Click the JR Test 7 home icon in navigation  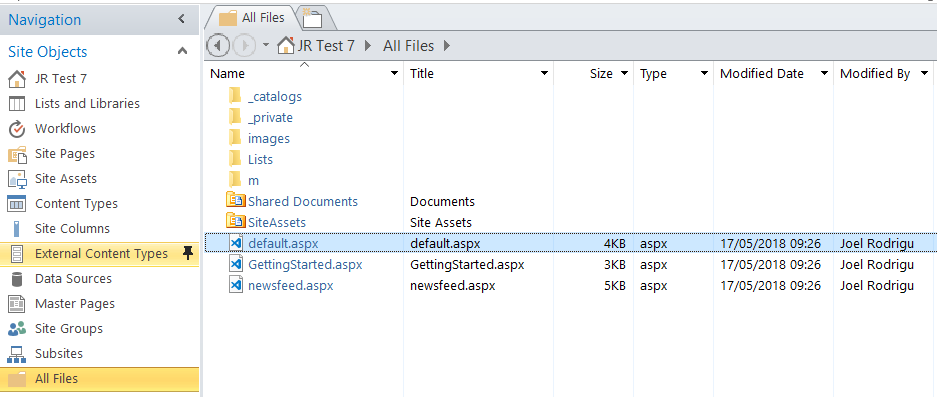[17, 78]
